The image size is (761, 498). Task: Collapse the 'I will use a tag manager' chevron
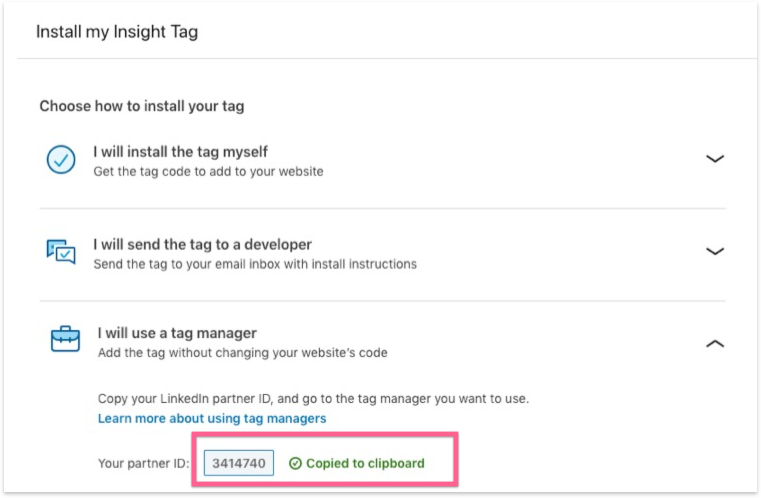click(714, 343)
